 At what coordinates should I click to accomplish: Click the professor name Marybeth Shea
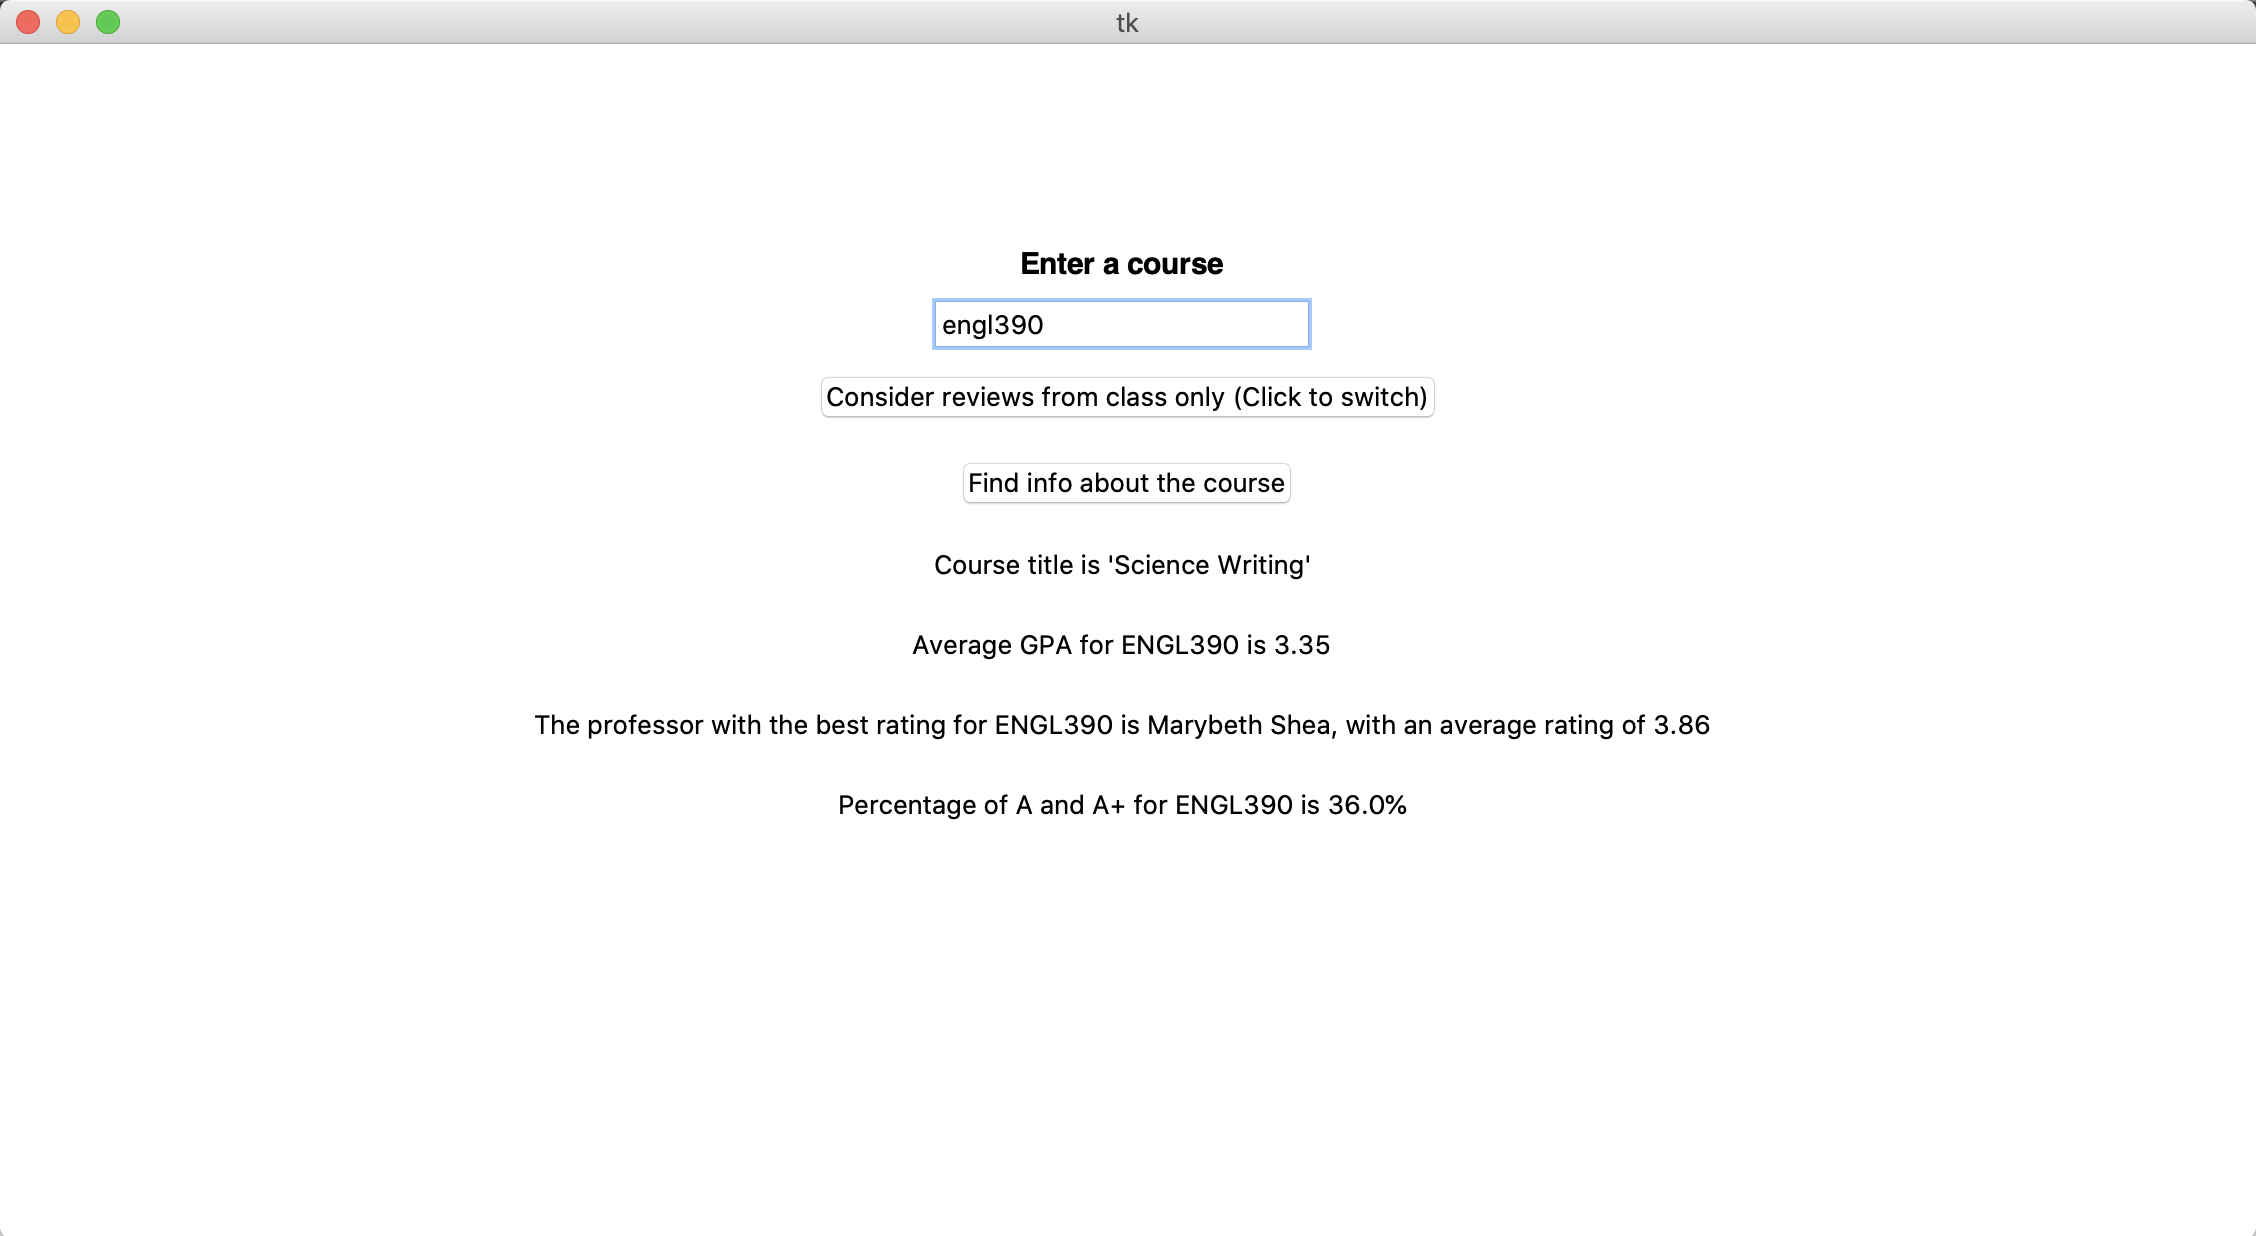(x=1240, y=725)
